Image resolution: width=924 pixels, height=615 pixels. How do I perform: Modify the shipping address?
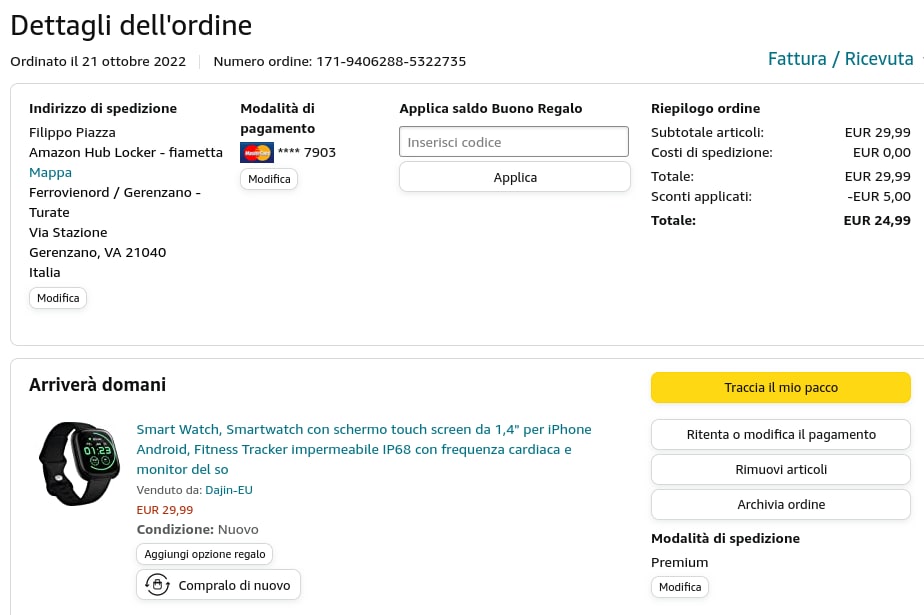click(58, 298)
